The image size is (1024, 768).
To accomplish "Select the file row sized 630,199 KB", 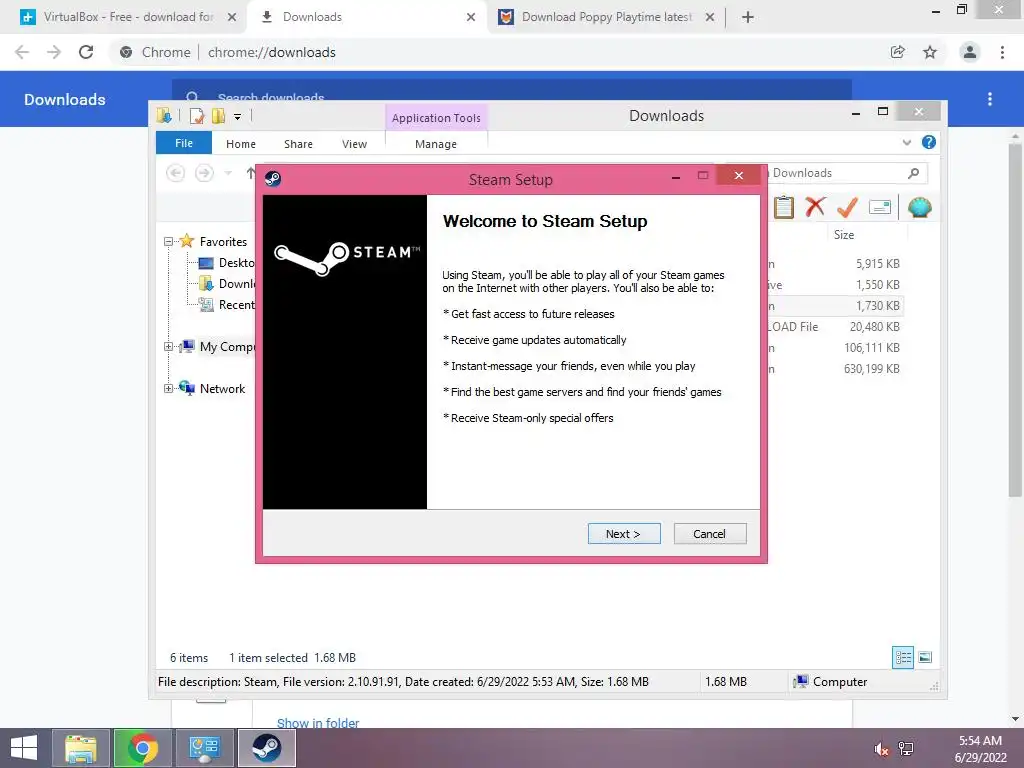I will tap(835, 368).
